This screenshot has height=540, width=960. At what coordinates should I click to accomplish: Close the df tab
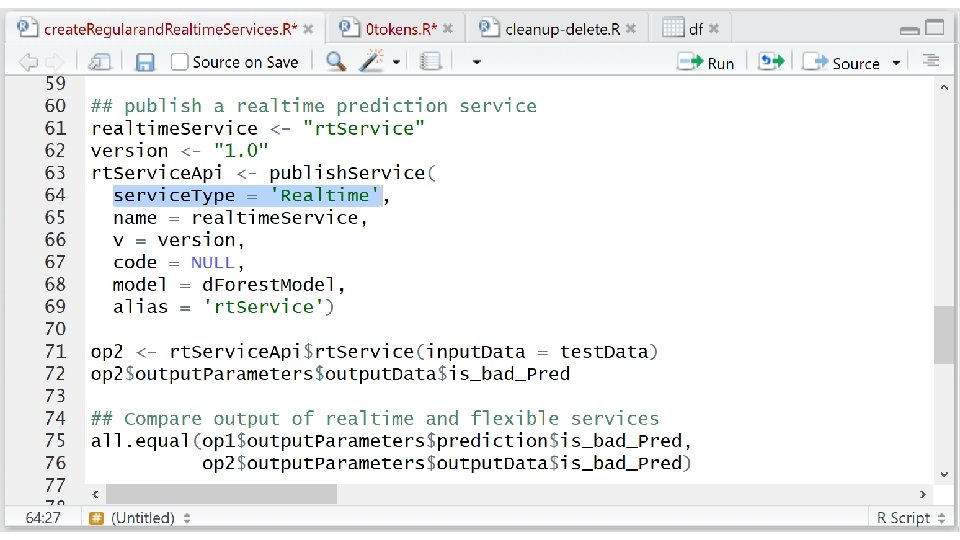[713, 29]
